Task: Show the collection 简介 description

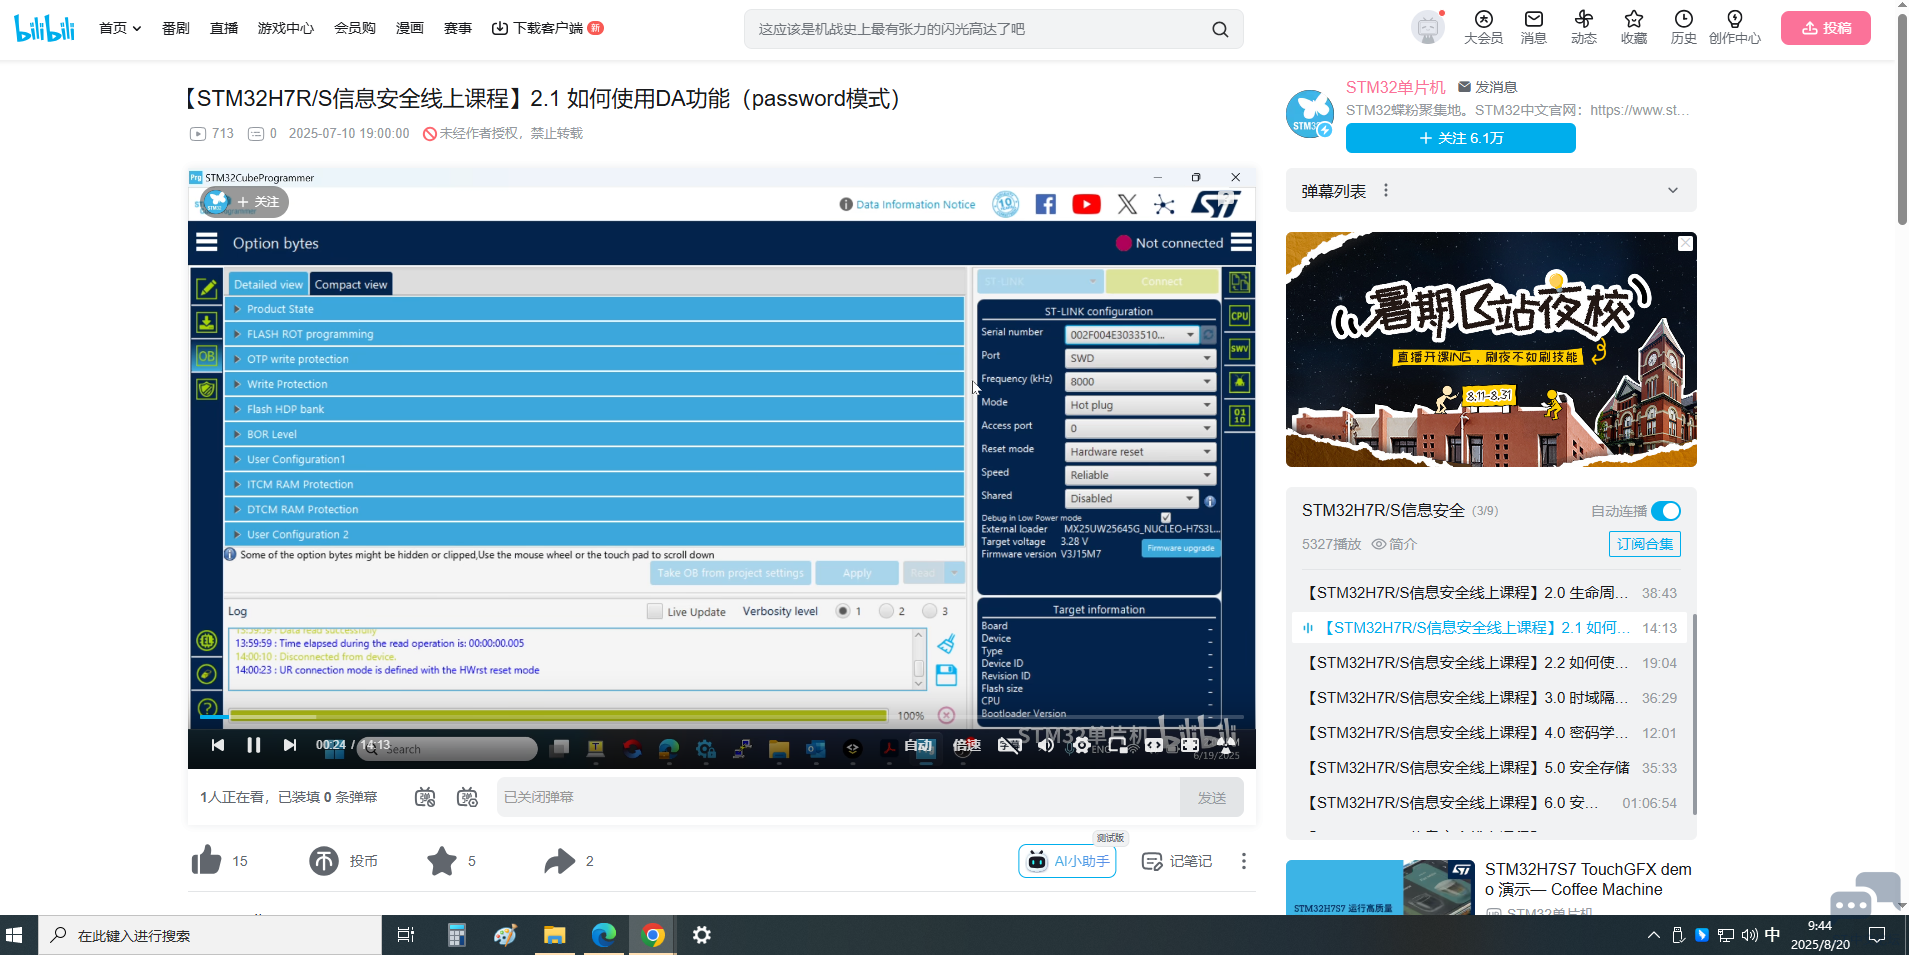Action: (1394, 544)
